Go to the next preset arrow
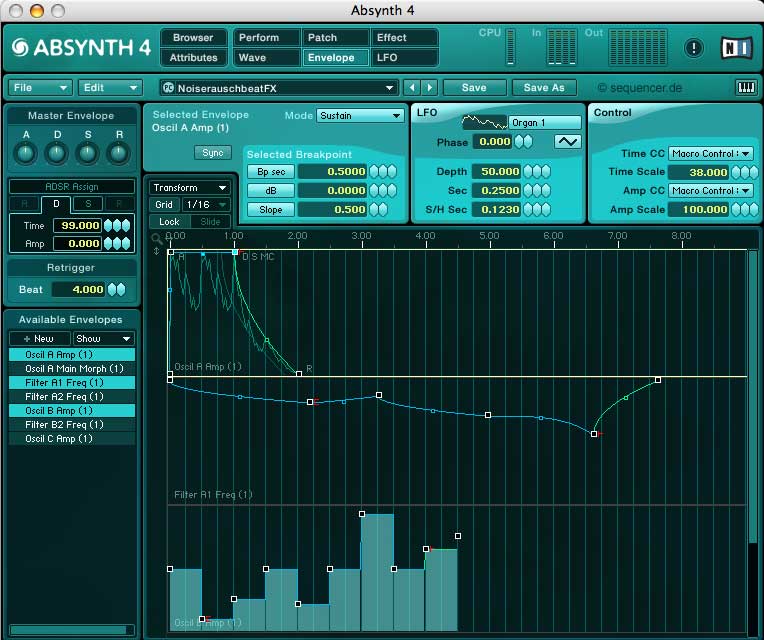The height and width of the screenshot is (640, 764). [429, 88]
